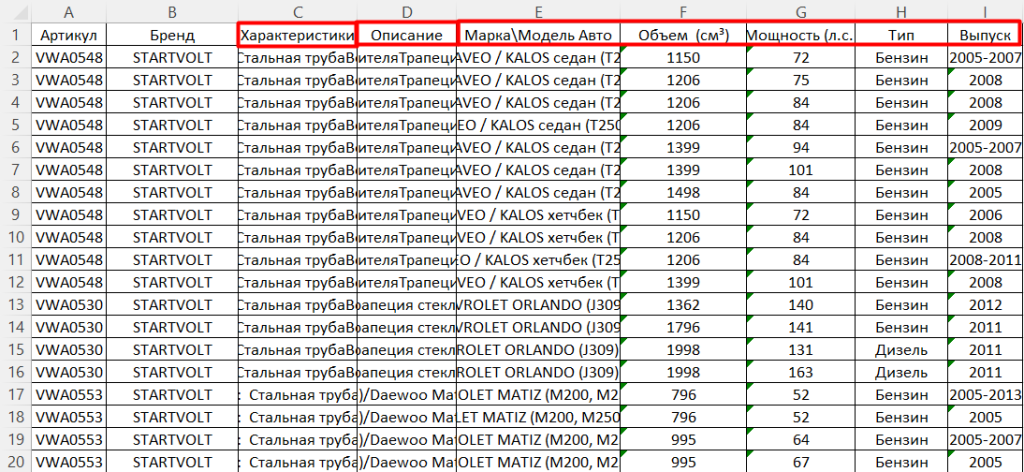This screenshot has width=1024, height=472.
Task: Select column A header
Action: point(69,11)
